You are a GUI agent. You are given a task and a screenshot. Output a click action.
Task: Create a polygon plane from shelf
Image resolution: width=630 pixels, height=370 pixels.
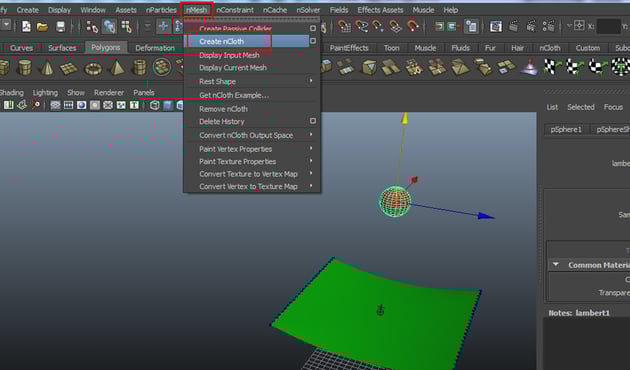point(69,68)
